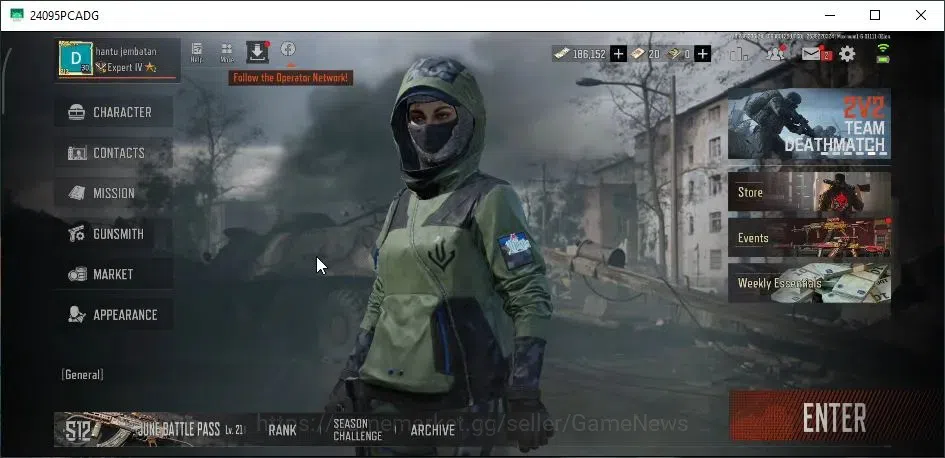
Task: Open the MISSION menu
Action: 114,193
